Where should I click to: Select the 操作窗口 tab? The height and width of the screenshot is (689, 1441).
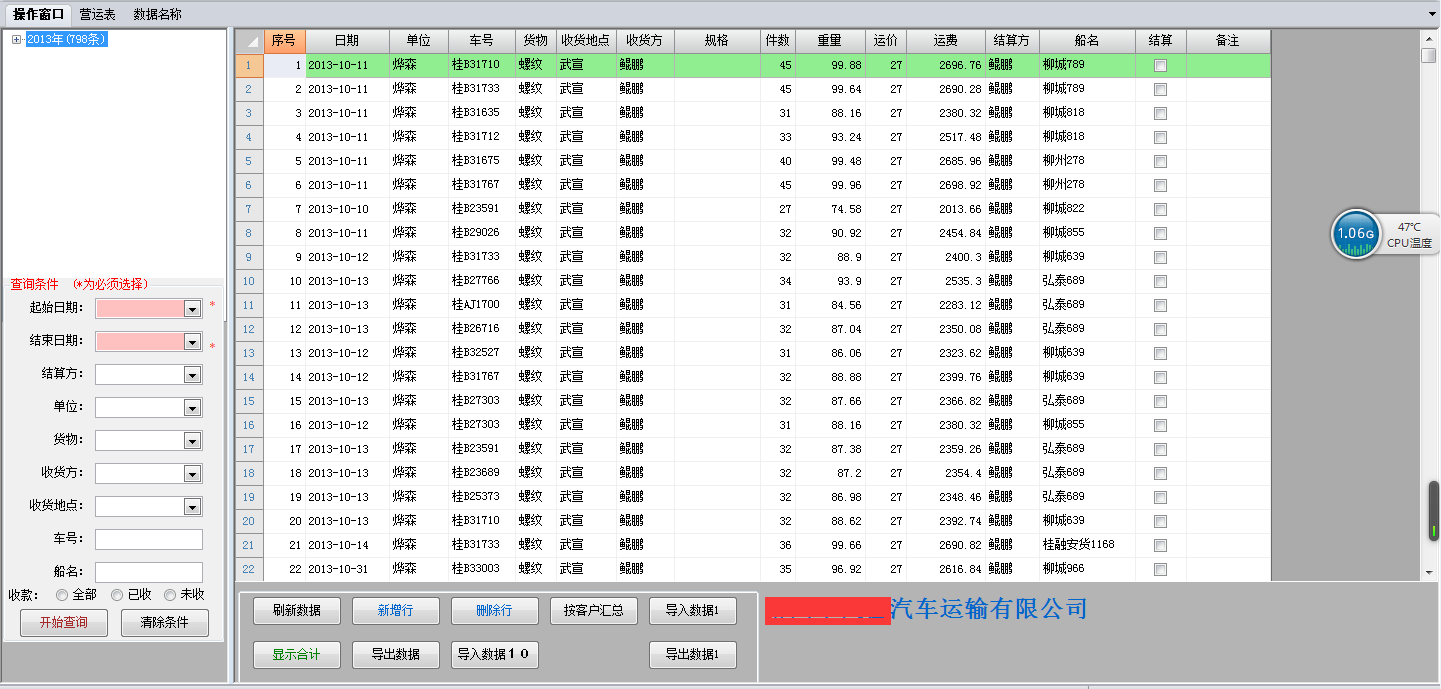tap(38, 14)
